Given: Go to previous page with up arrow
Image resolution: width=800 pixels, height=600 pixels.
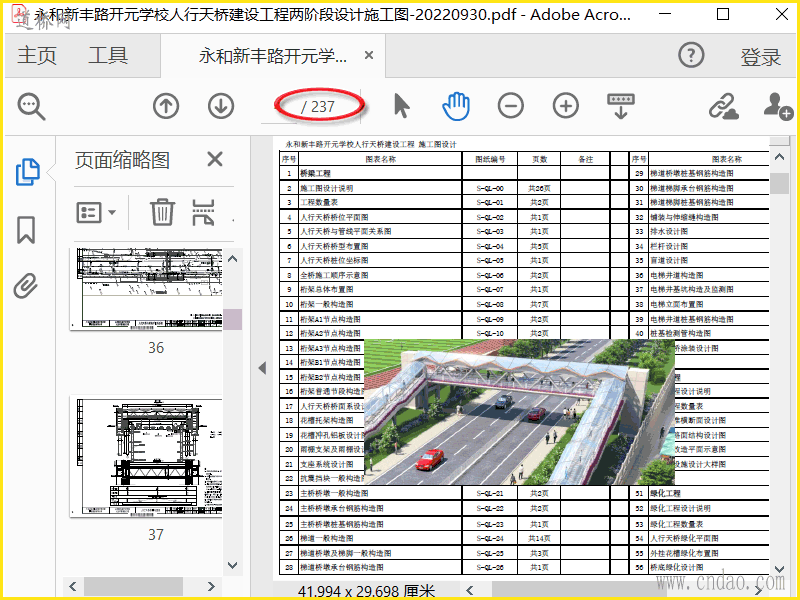Looking at the screenshot, I should (x=166, y=106).
